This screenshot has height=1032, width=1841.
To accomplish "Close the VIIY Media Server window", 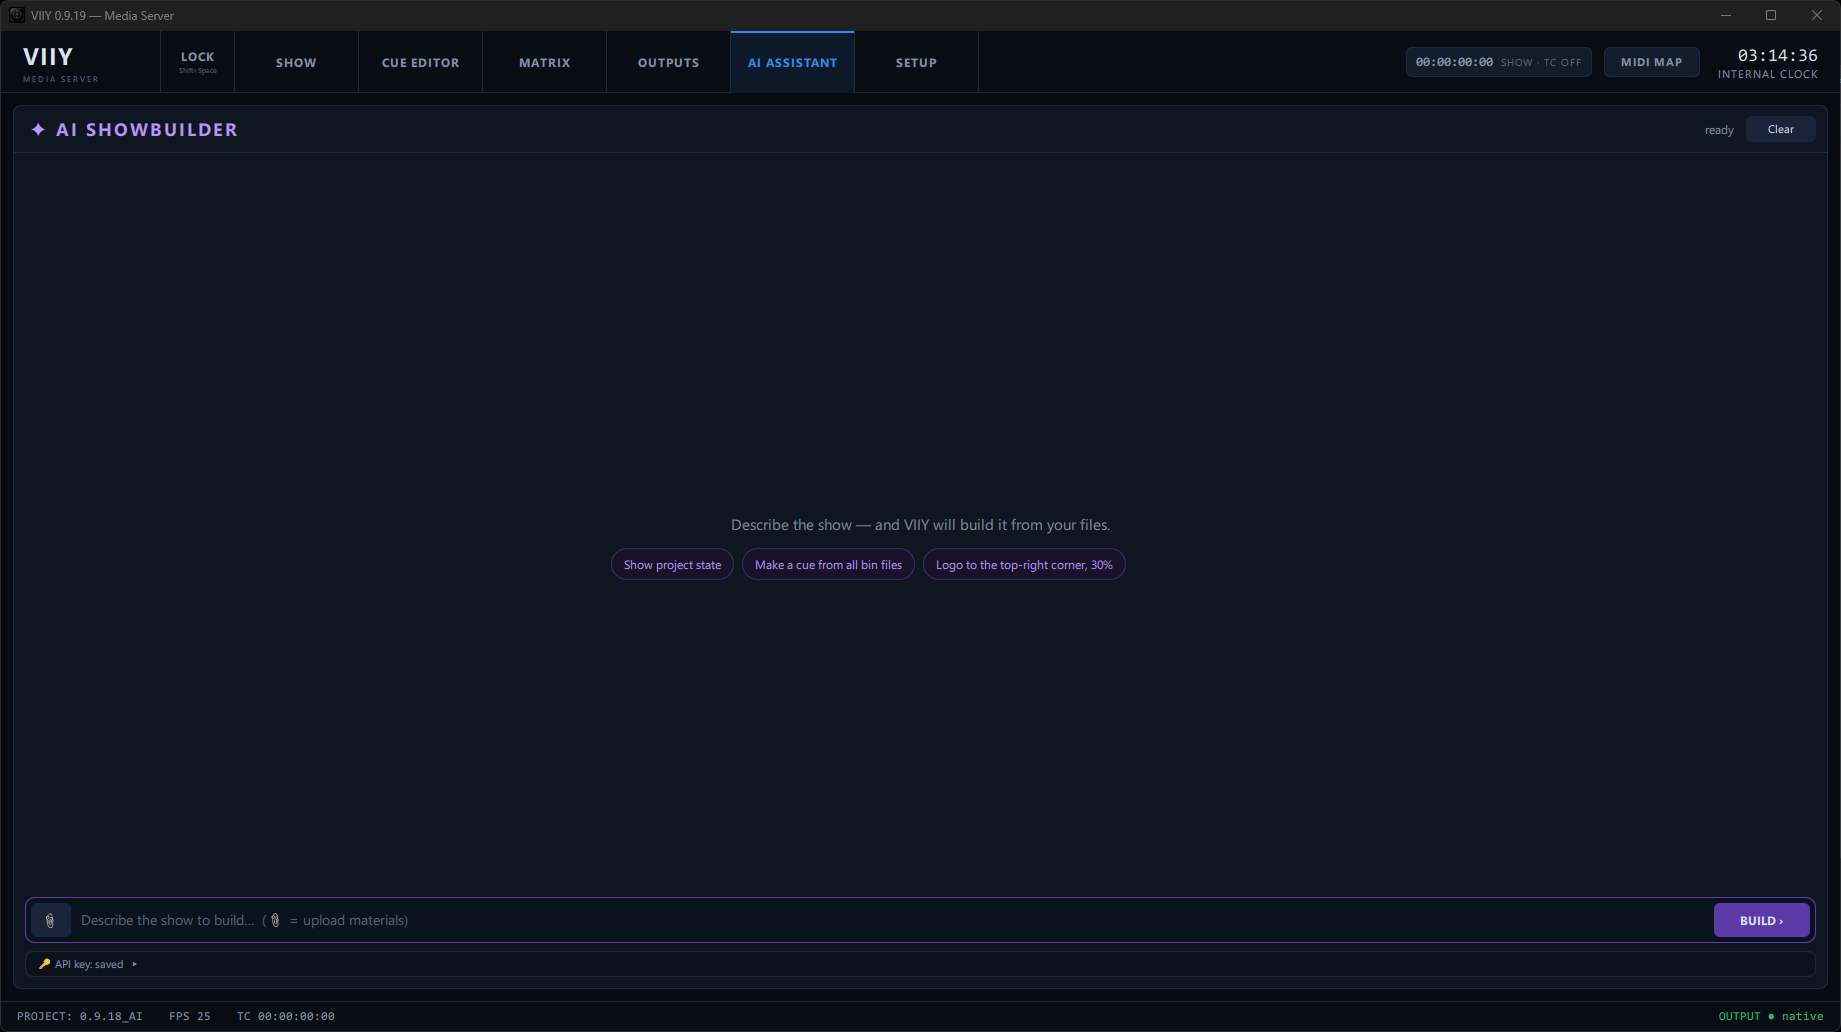I will [x=1817, y=15].
